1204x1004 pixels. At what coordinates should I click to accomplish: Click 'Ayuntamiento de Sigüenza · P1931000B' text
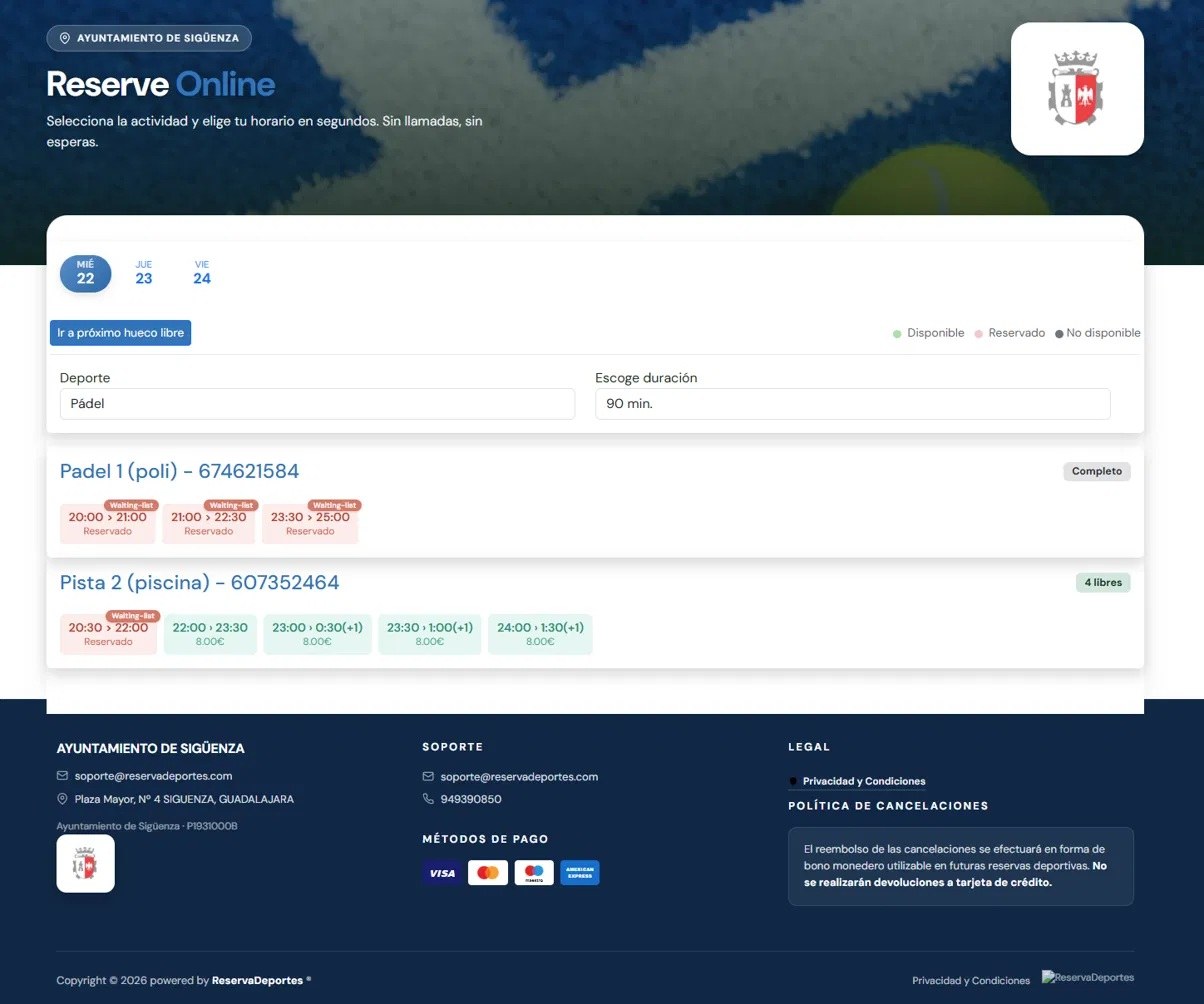point(147,826)
